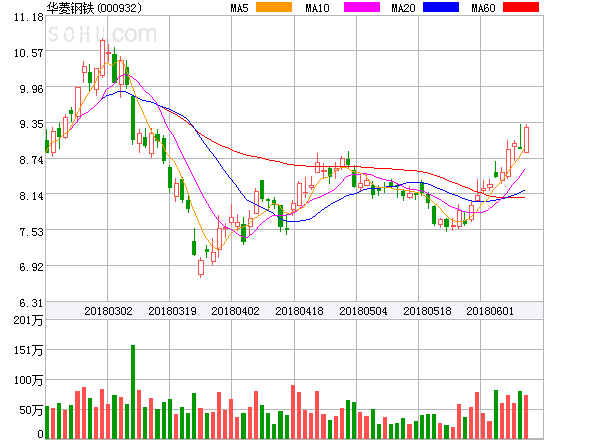Click the 20180504 date label
The width and height of the screenshot is (600, 440).
point(363,311)
